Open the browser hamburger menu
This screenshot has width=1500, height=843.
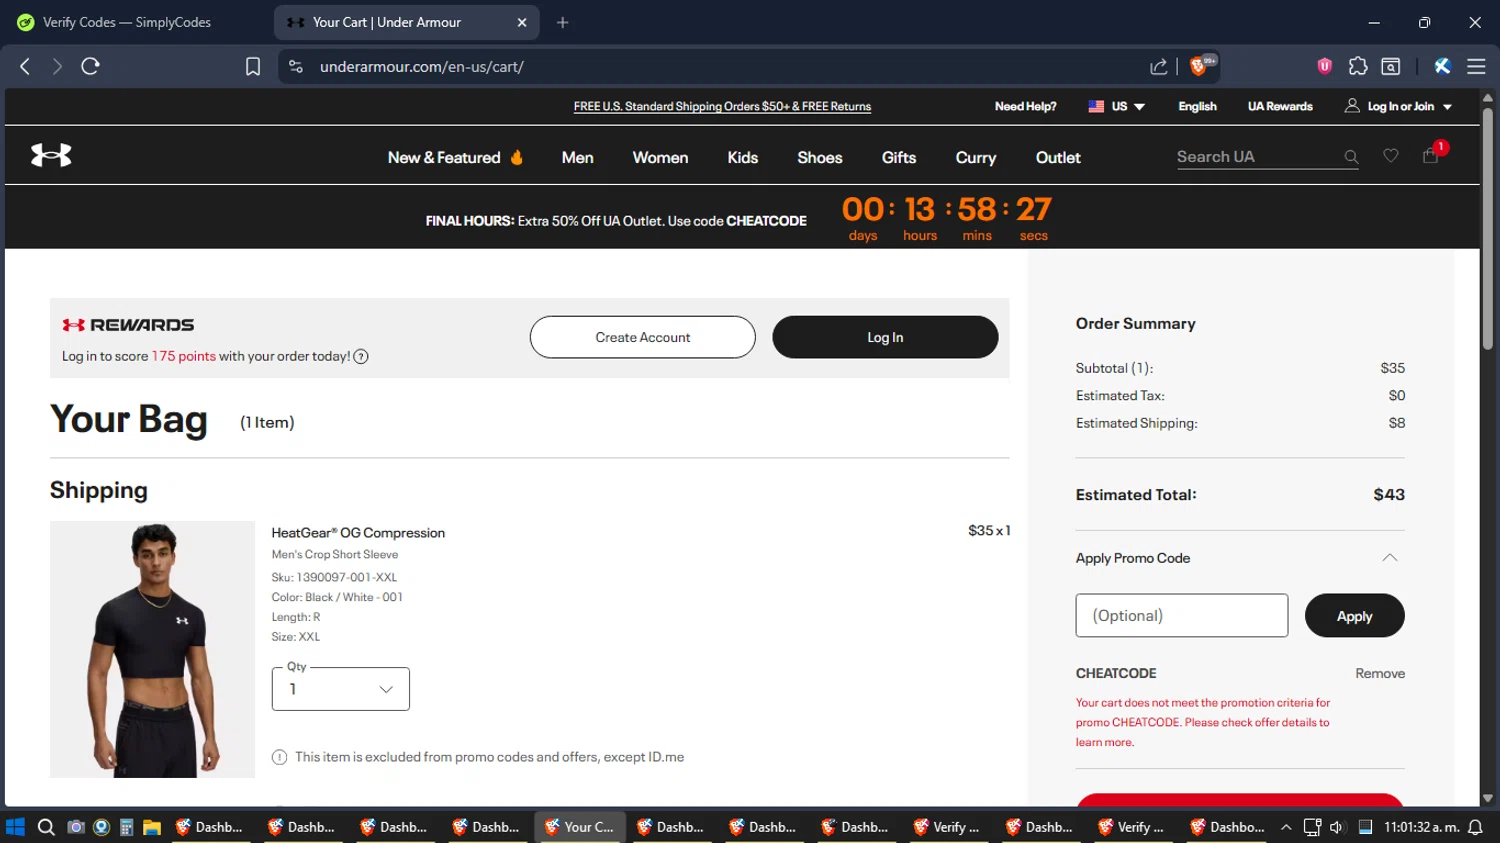click(1476, 66)
